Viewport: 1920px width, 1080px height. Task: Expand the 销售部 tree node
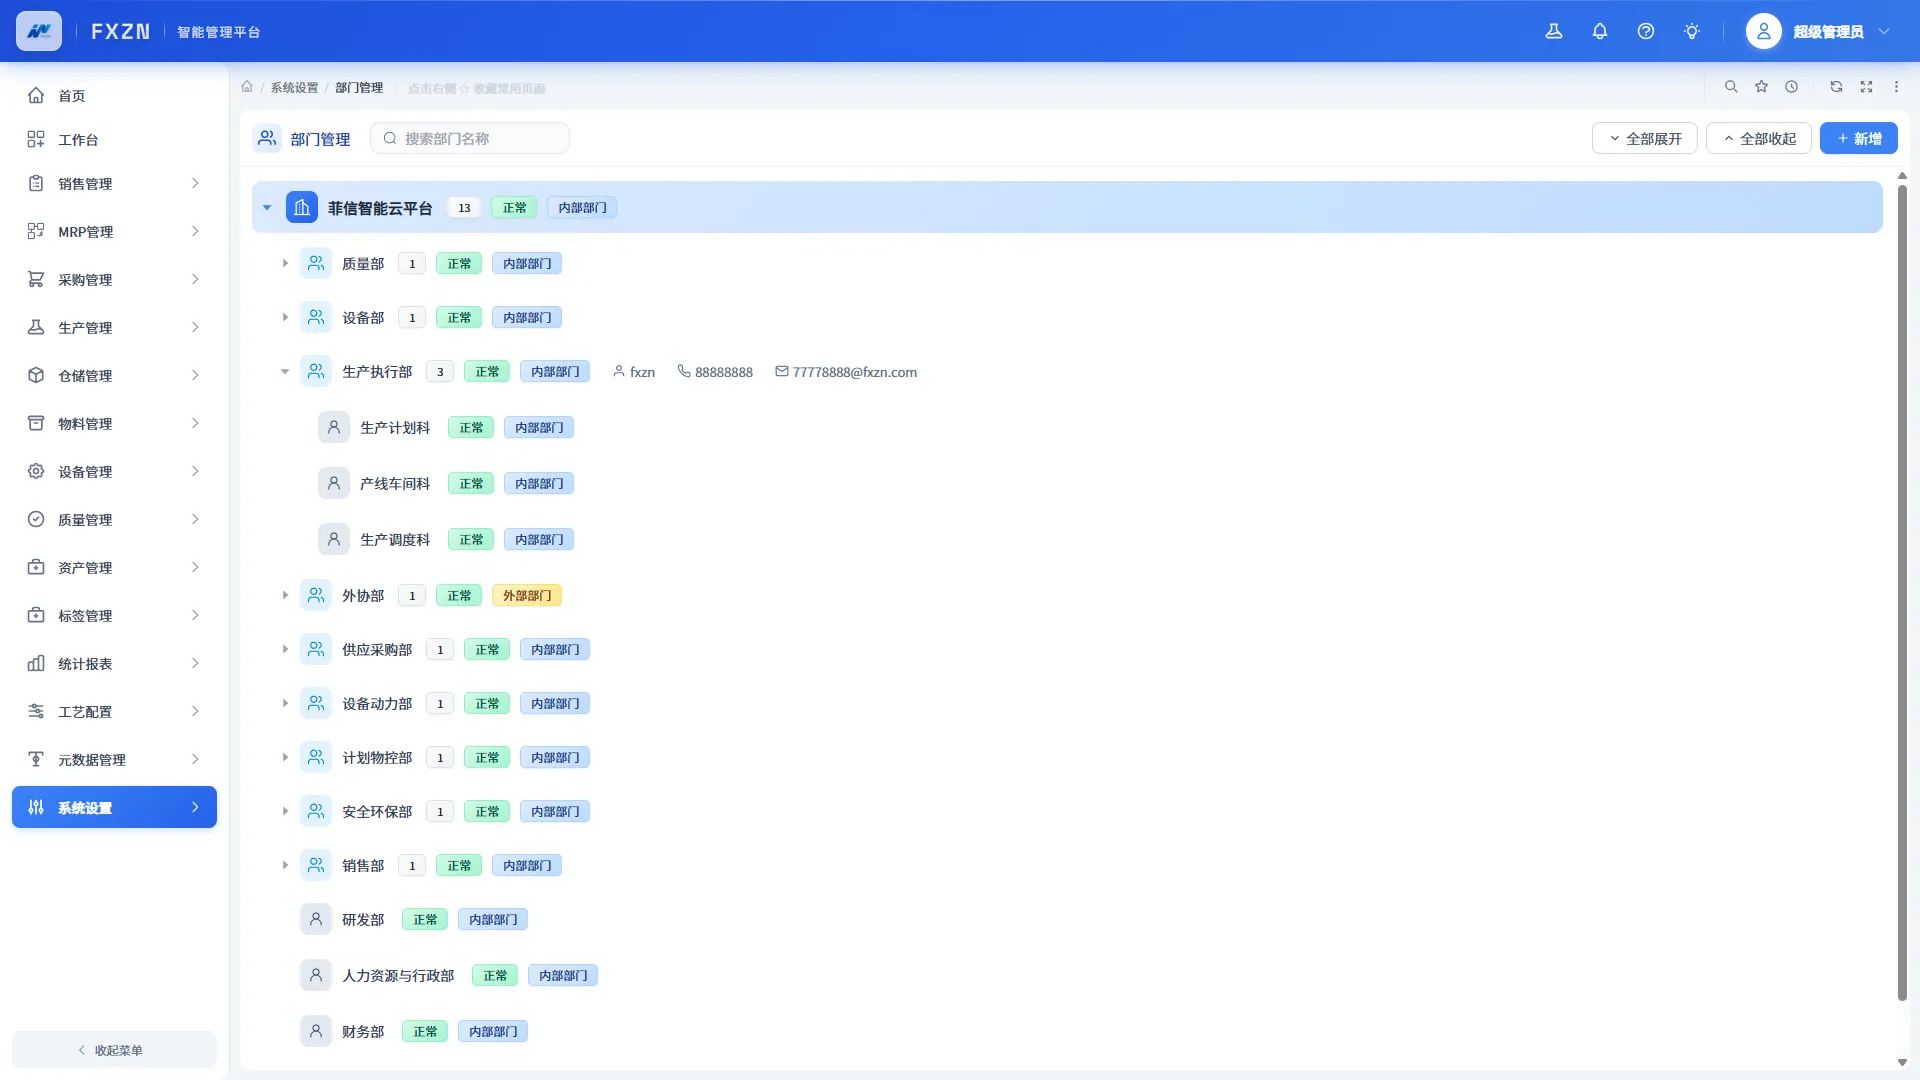pyautogui.click(x=285, y=865)
